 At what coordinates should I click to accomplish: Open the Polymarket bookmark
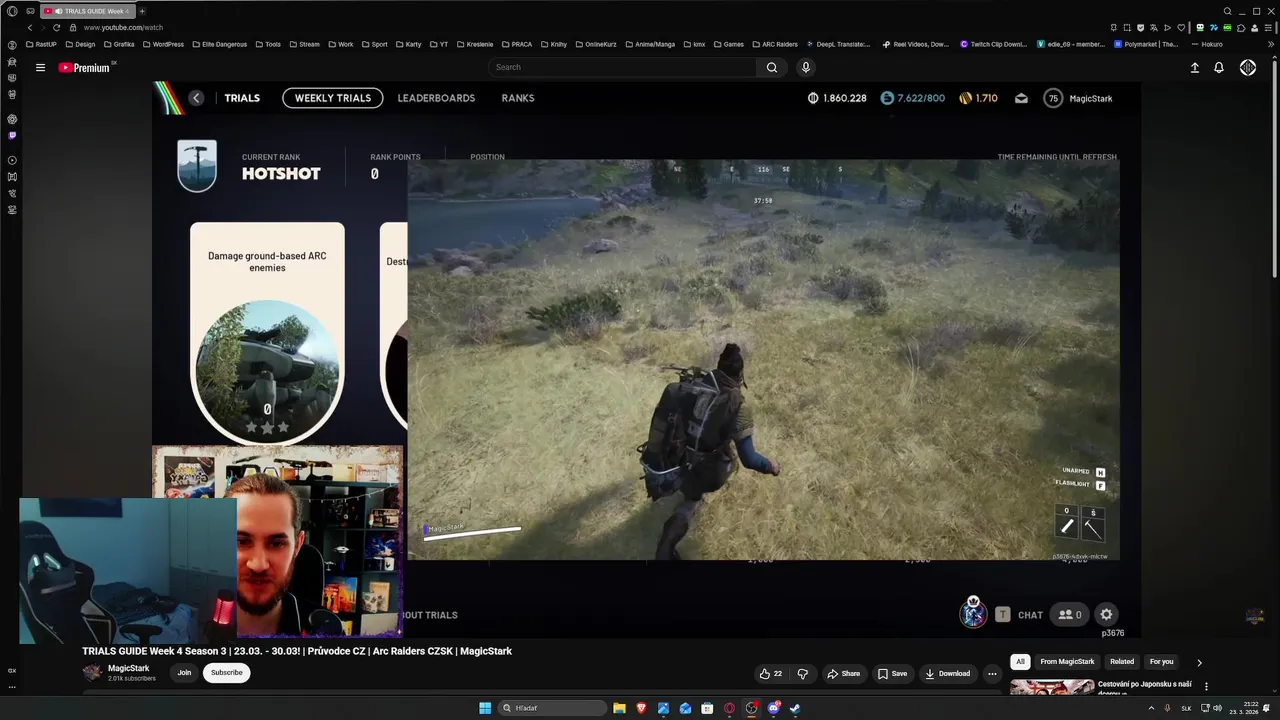click(x=1145, y=44)
